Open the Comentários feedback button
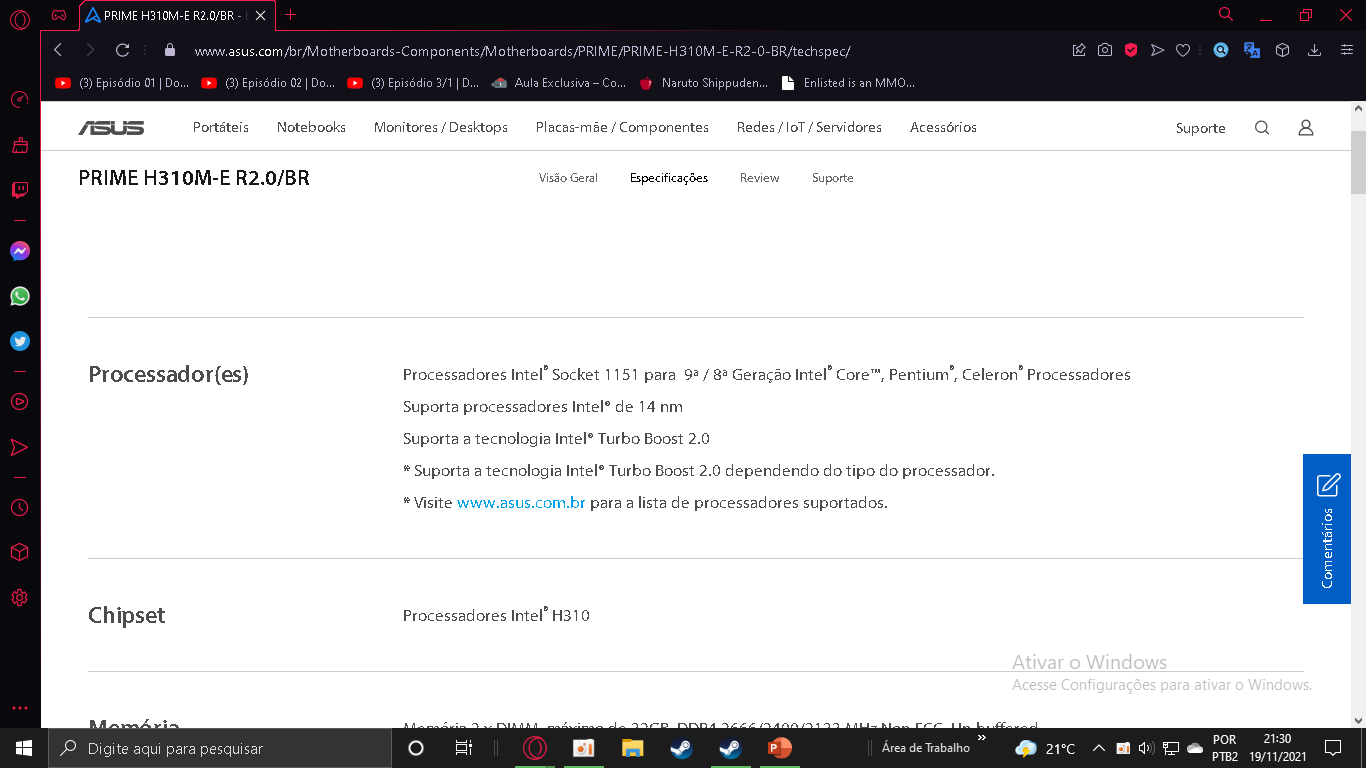Screen dimensions: 1366x768 click(x=1327, y=529)
